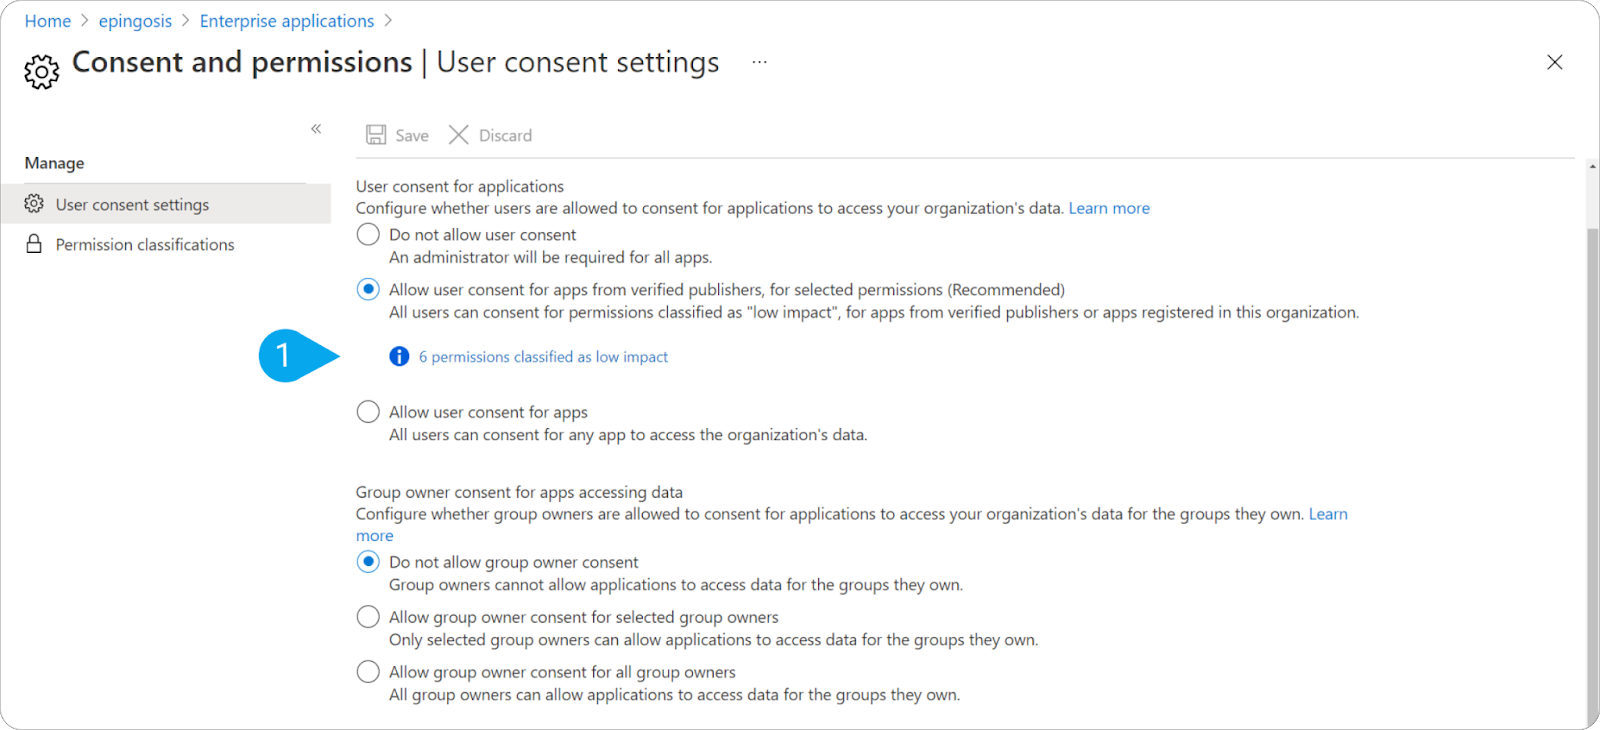
Task: Click Learn more link for user consent
Action: point(1109,208)
